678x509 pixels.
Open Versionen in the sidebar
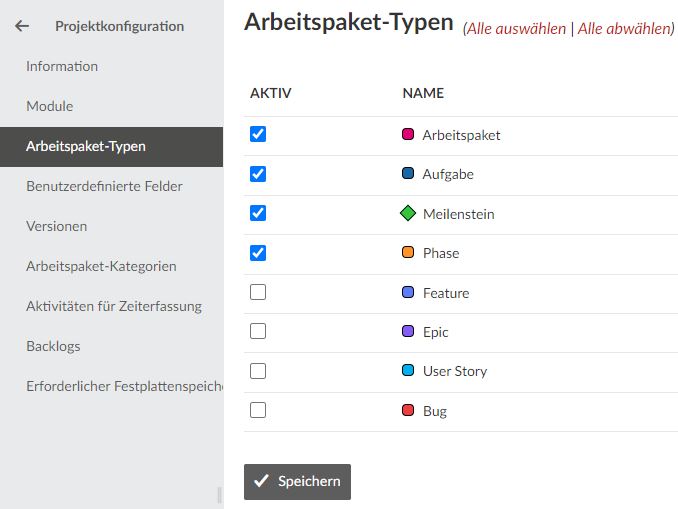point(56,226)
